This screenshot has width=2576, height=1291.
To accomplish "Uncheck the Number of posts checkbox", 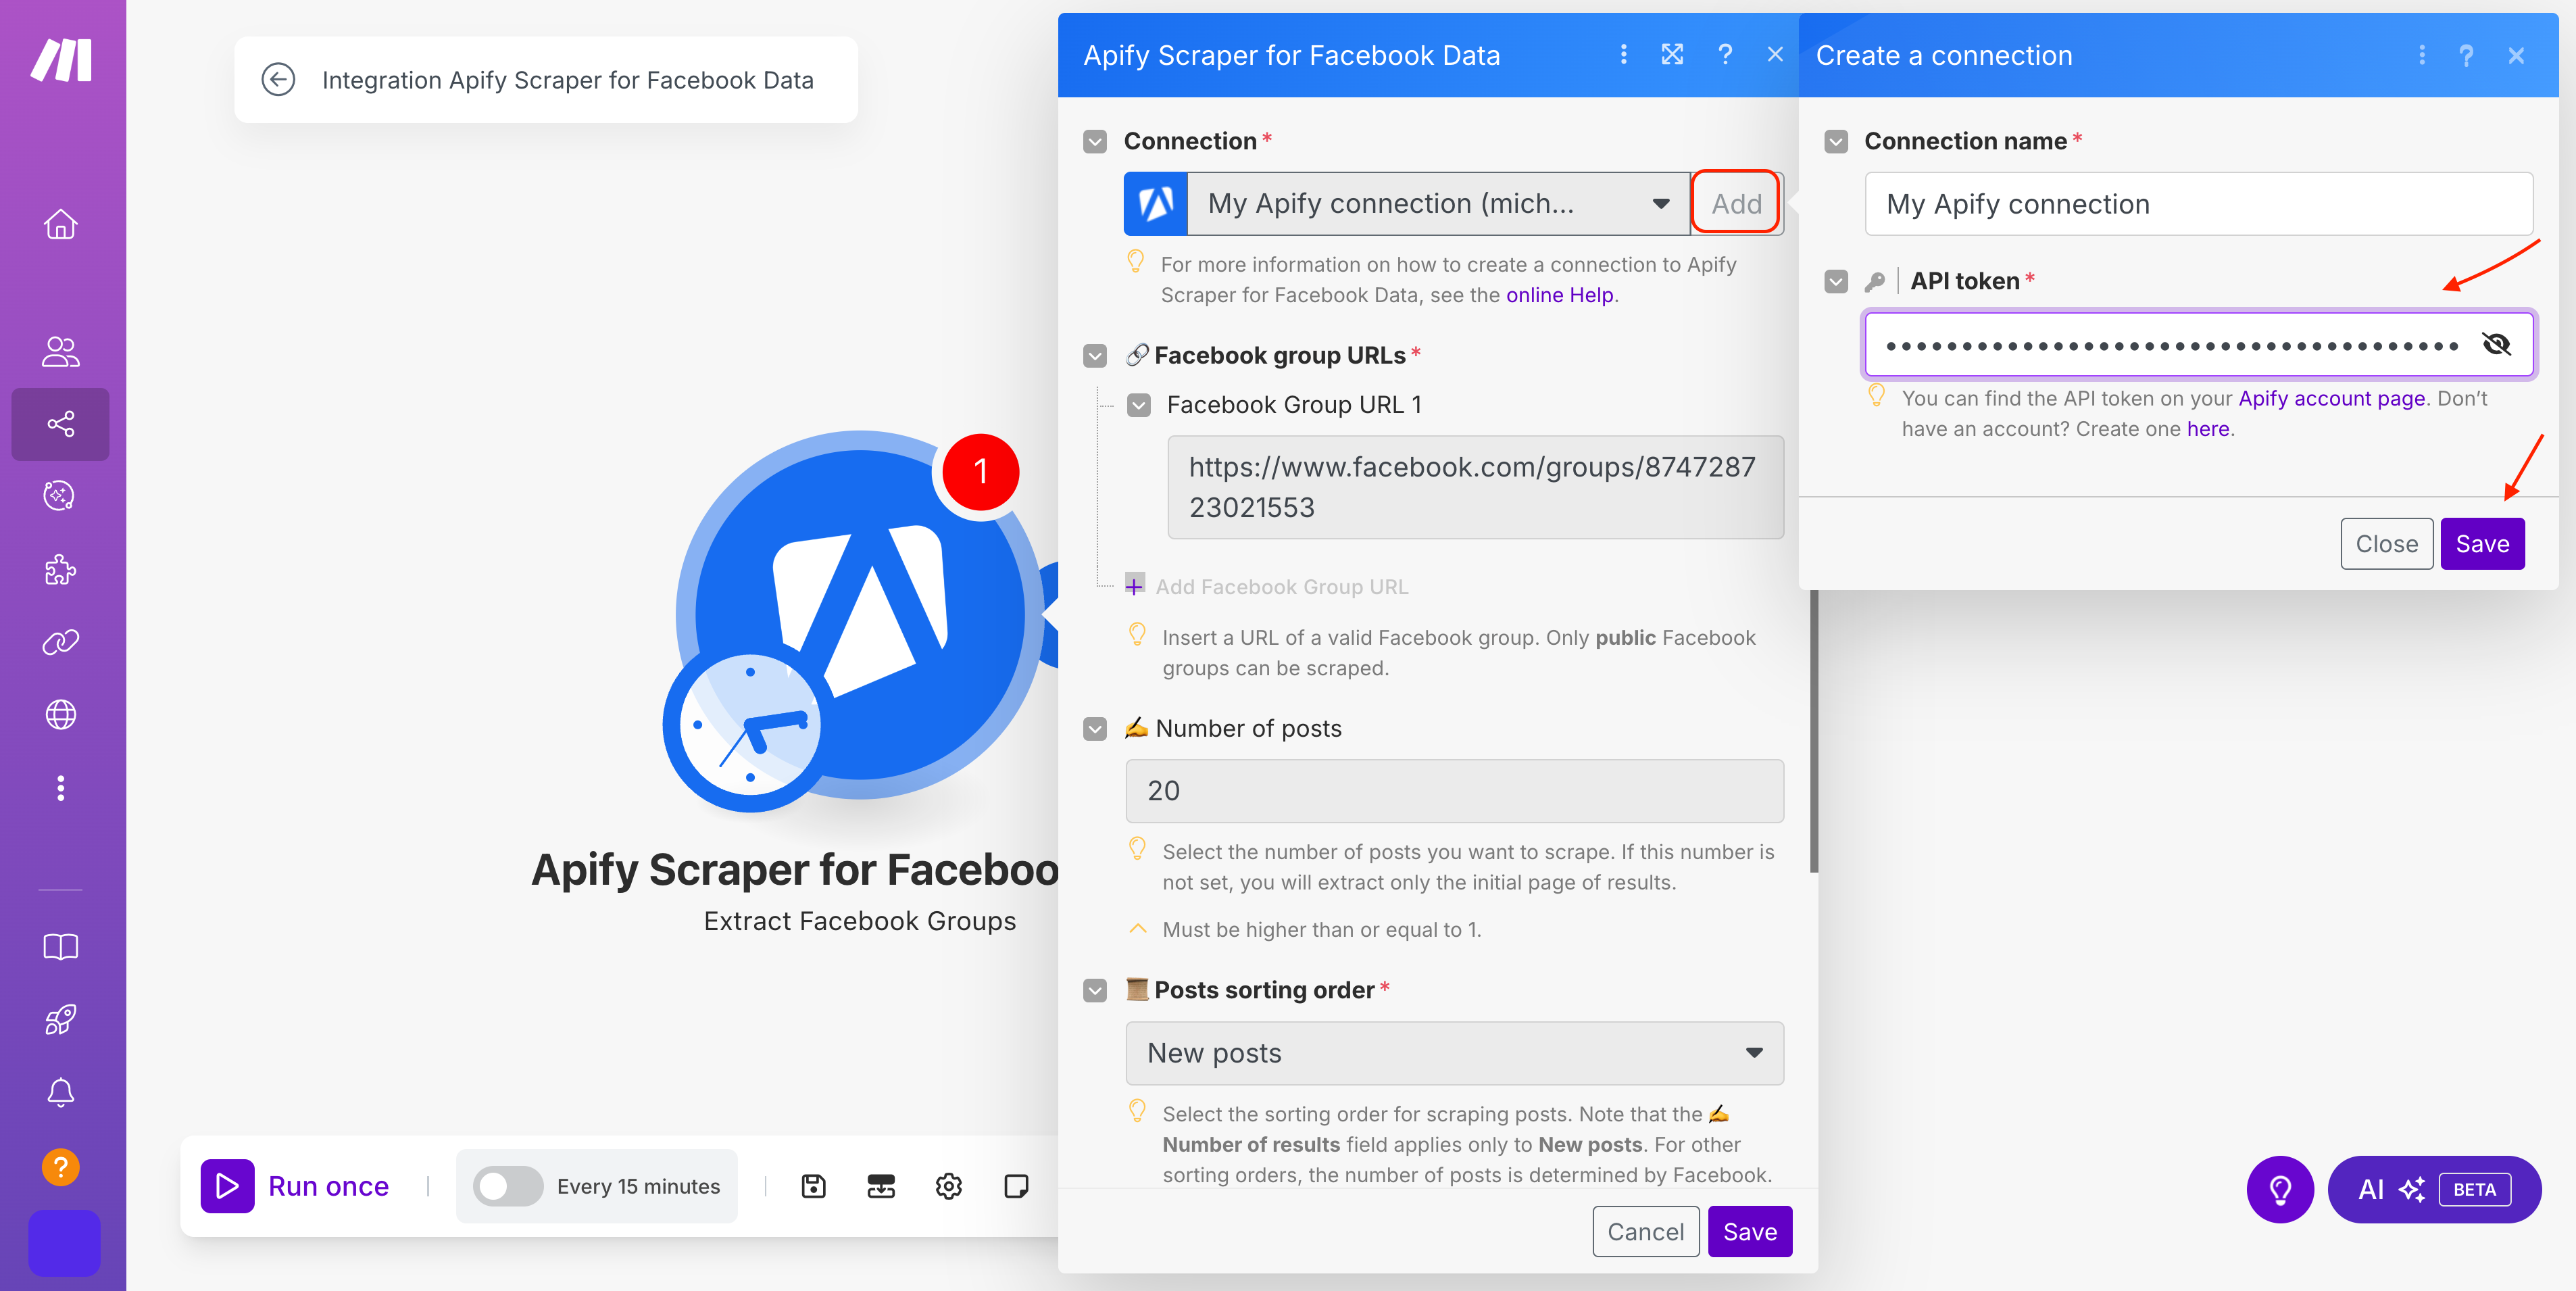I will (x=1095, y=729).
